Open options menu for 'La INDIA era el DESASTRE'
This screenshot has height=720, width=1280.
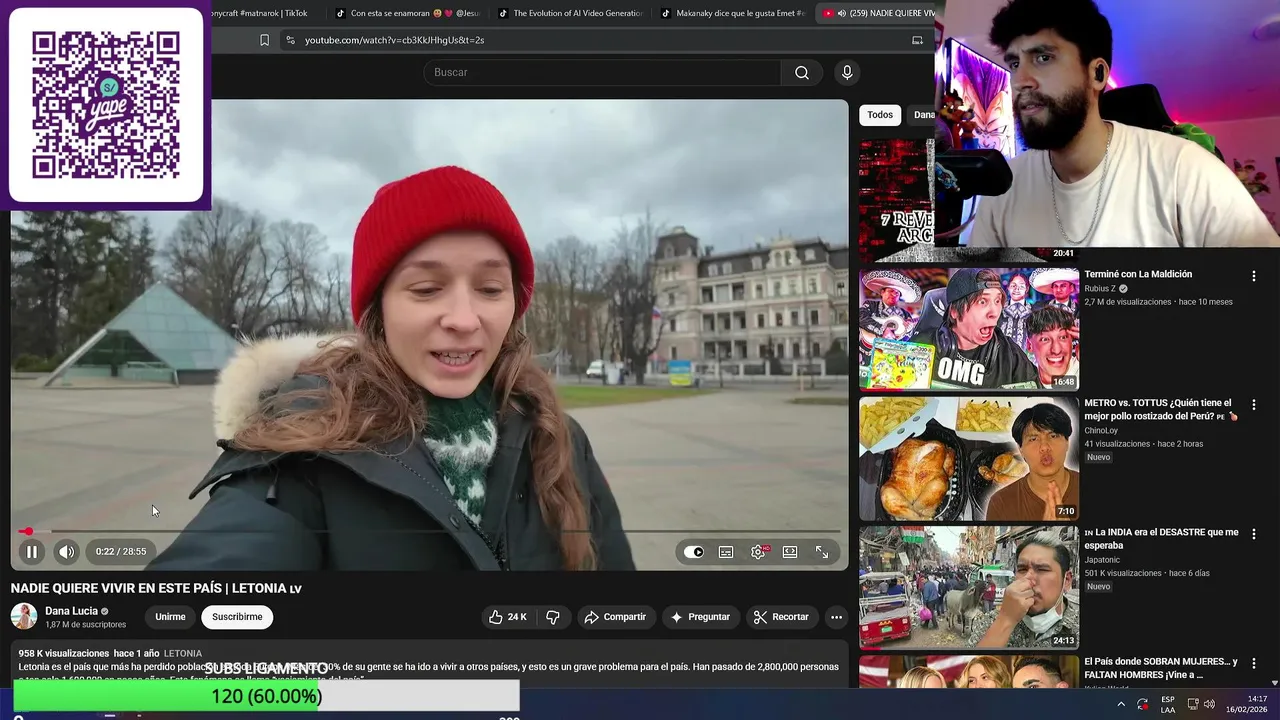click(1253, 534)
